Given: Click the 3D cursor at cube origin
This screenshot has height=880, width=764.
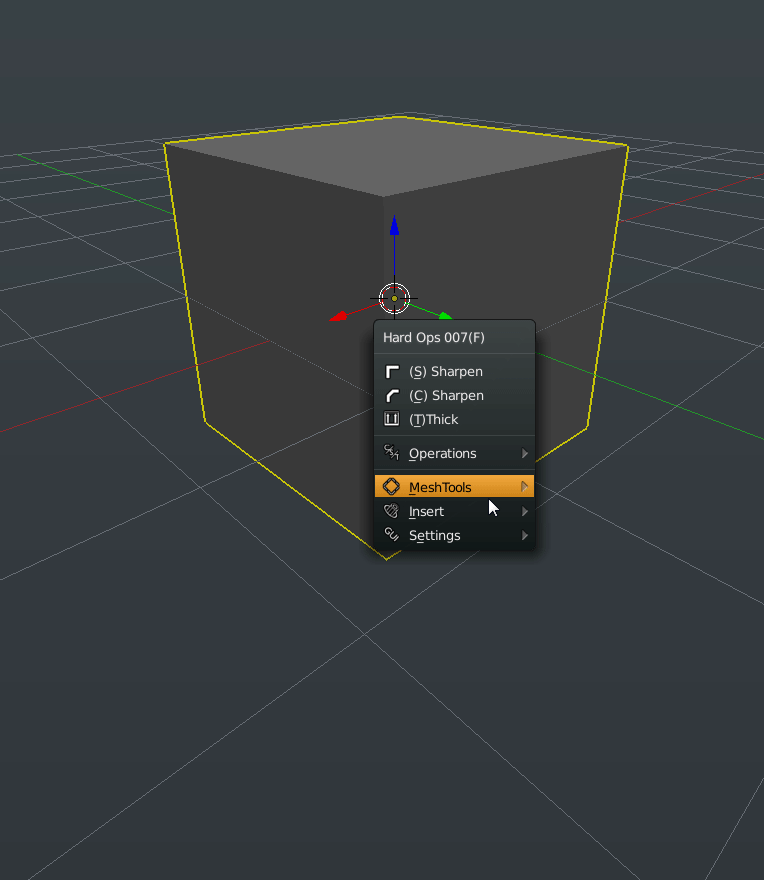Looking at the screenshot, I should click(x=395, y=298).
